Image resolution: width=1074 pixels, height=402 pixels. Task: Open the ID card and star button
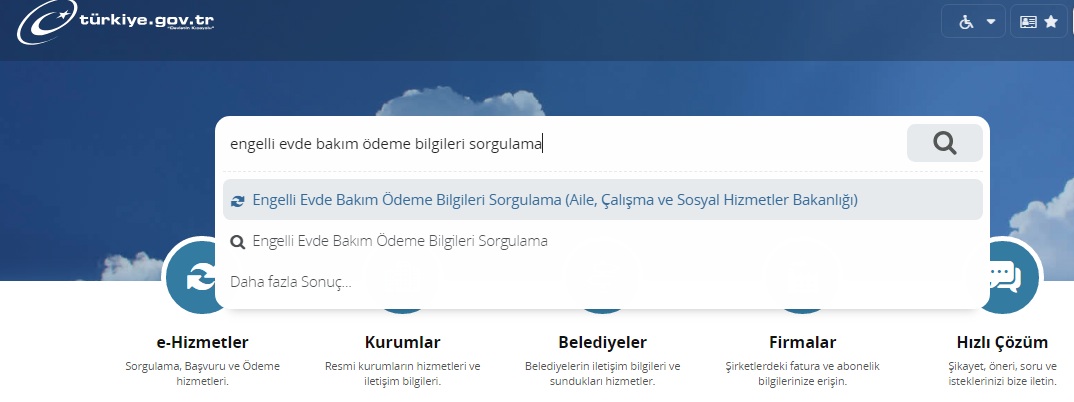pyautogui.click(x=1039, y=21)
